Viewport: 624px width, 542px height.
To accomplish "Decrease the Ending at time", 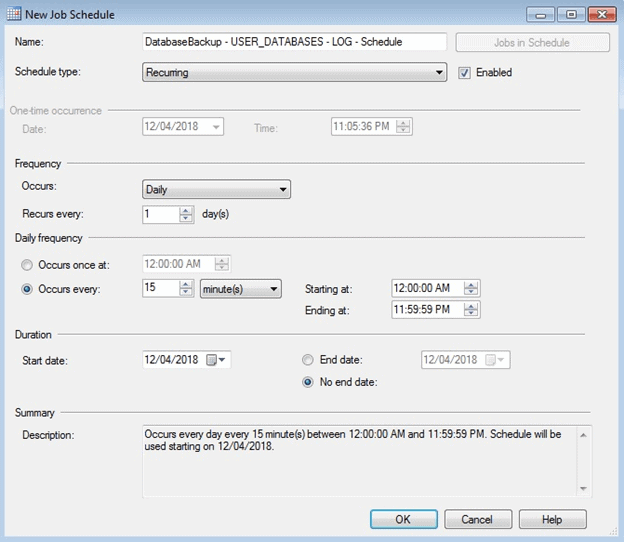I will click(471, 314).
